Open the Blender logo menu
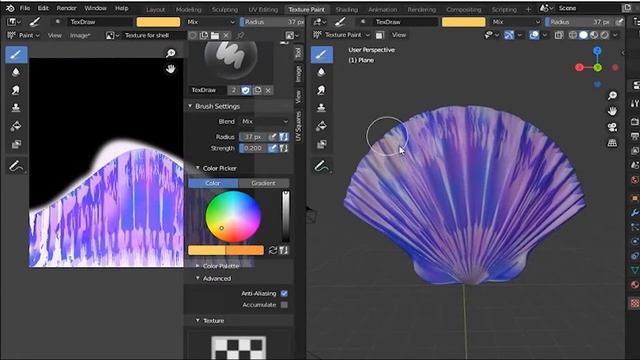Image resolution: width=640 pixels, height=360 pixels. click(x=10, y=8)
